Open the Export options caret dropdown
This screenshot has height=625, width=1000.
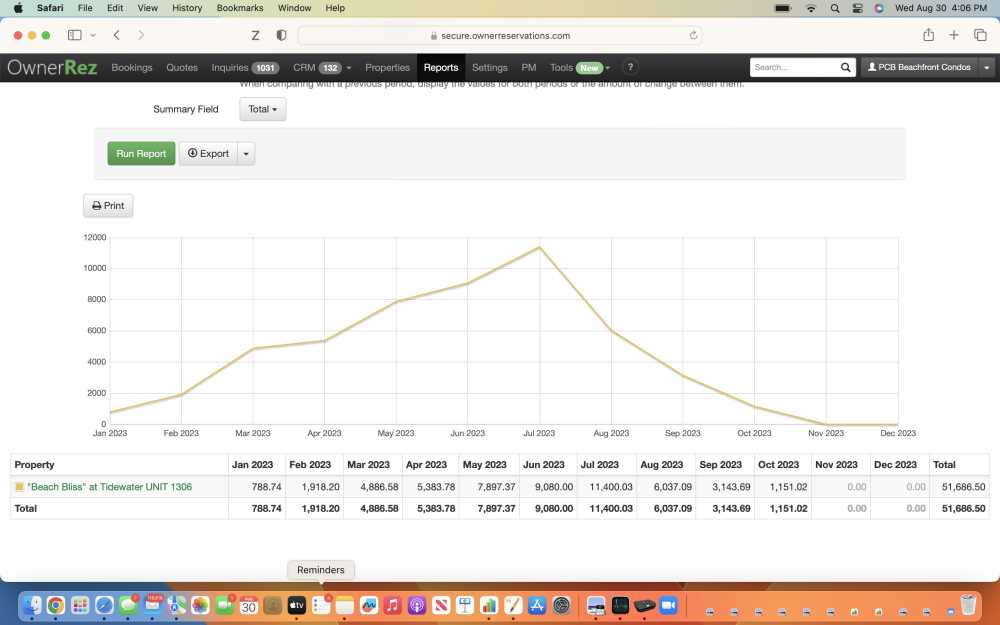tap(246, 154)
